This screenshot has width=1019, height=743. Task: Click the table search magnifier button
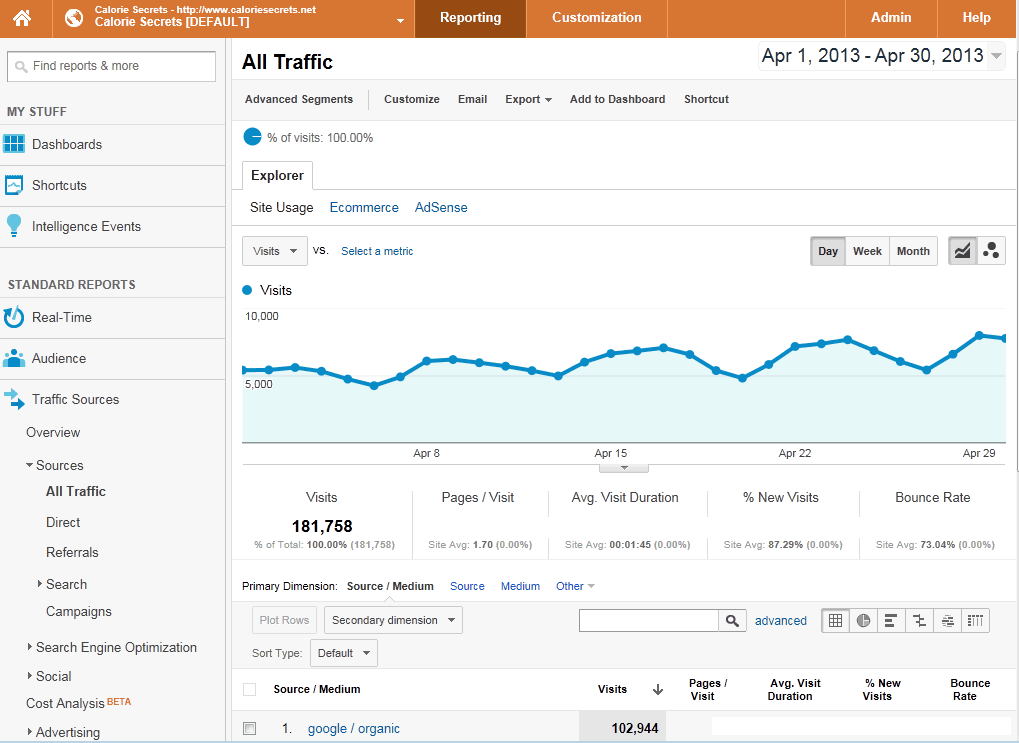coord(732,621)
